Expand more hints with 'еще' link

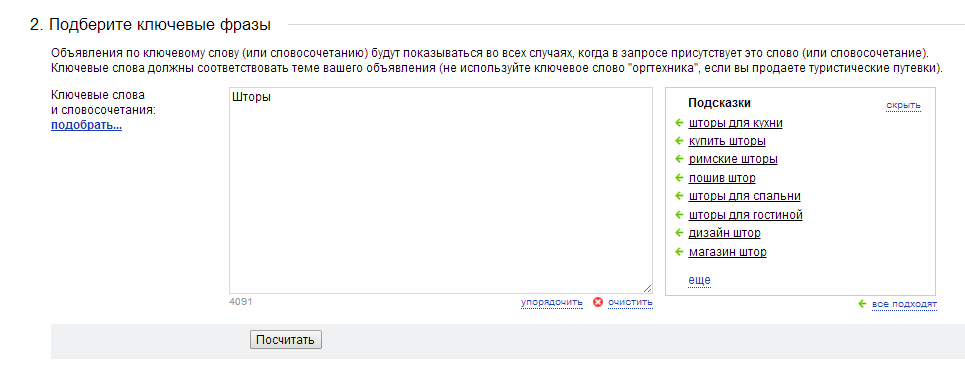click(699, 280)
